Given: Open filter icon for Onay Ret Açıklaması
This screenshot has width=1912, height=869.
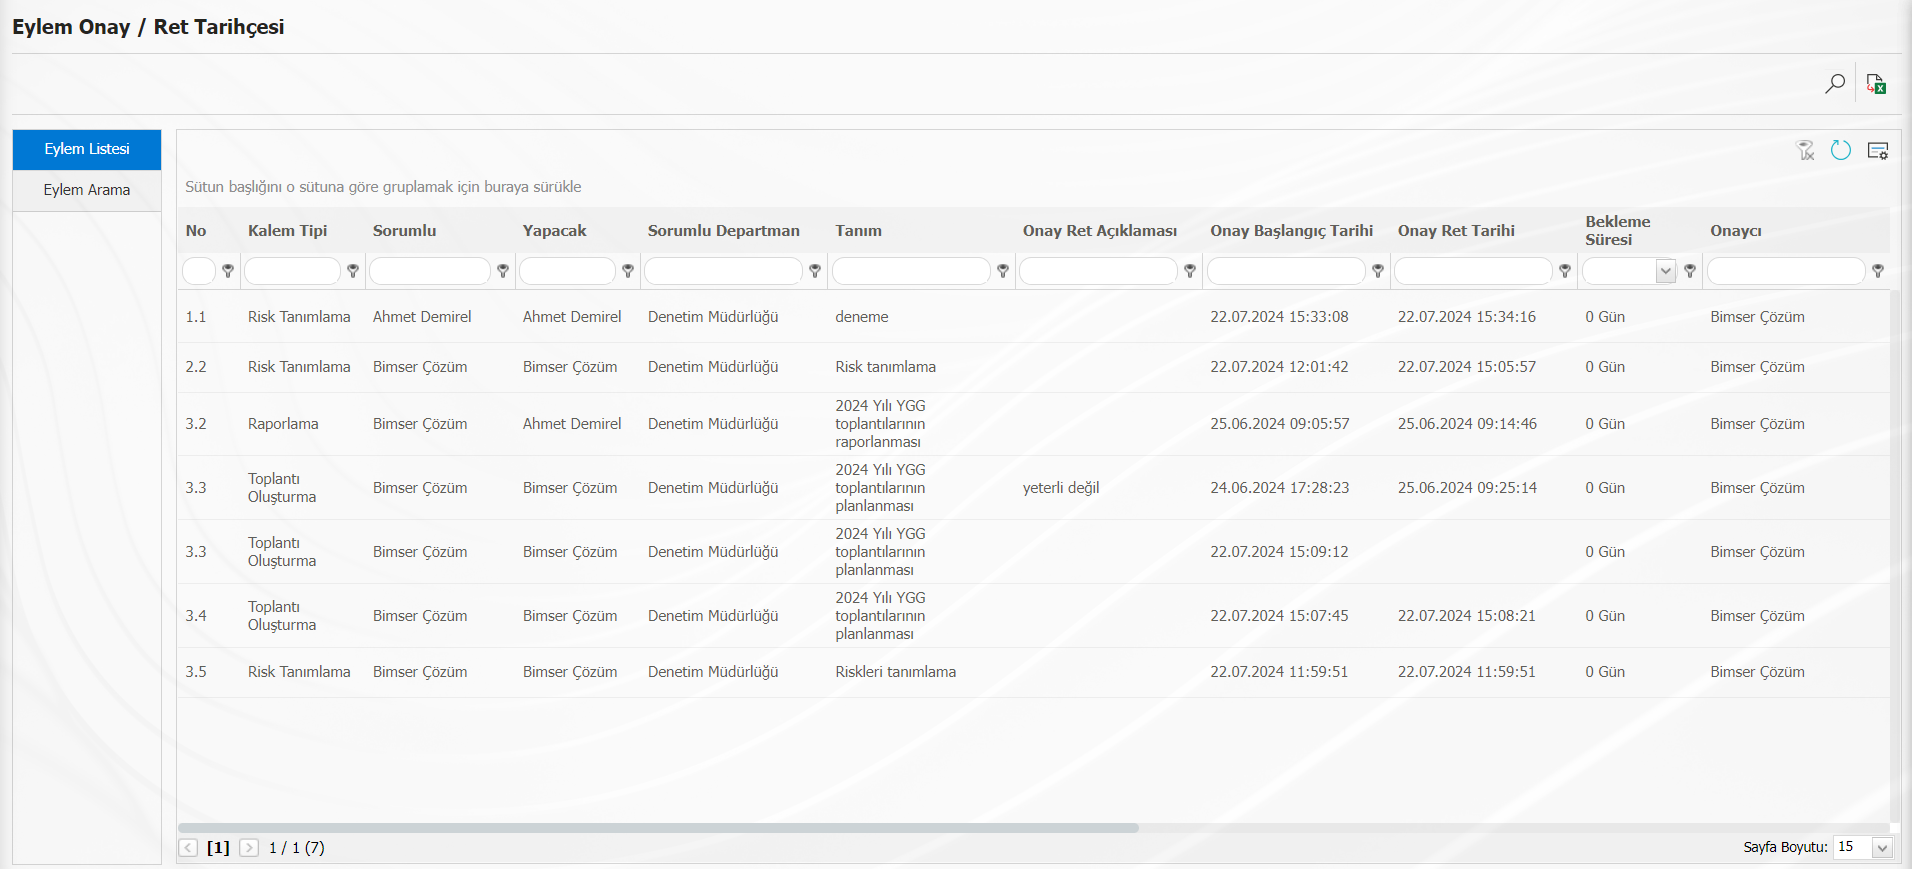Looking at the screenshot, I should pyautogui.click(x=1190, y=271).
